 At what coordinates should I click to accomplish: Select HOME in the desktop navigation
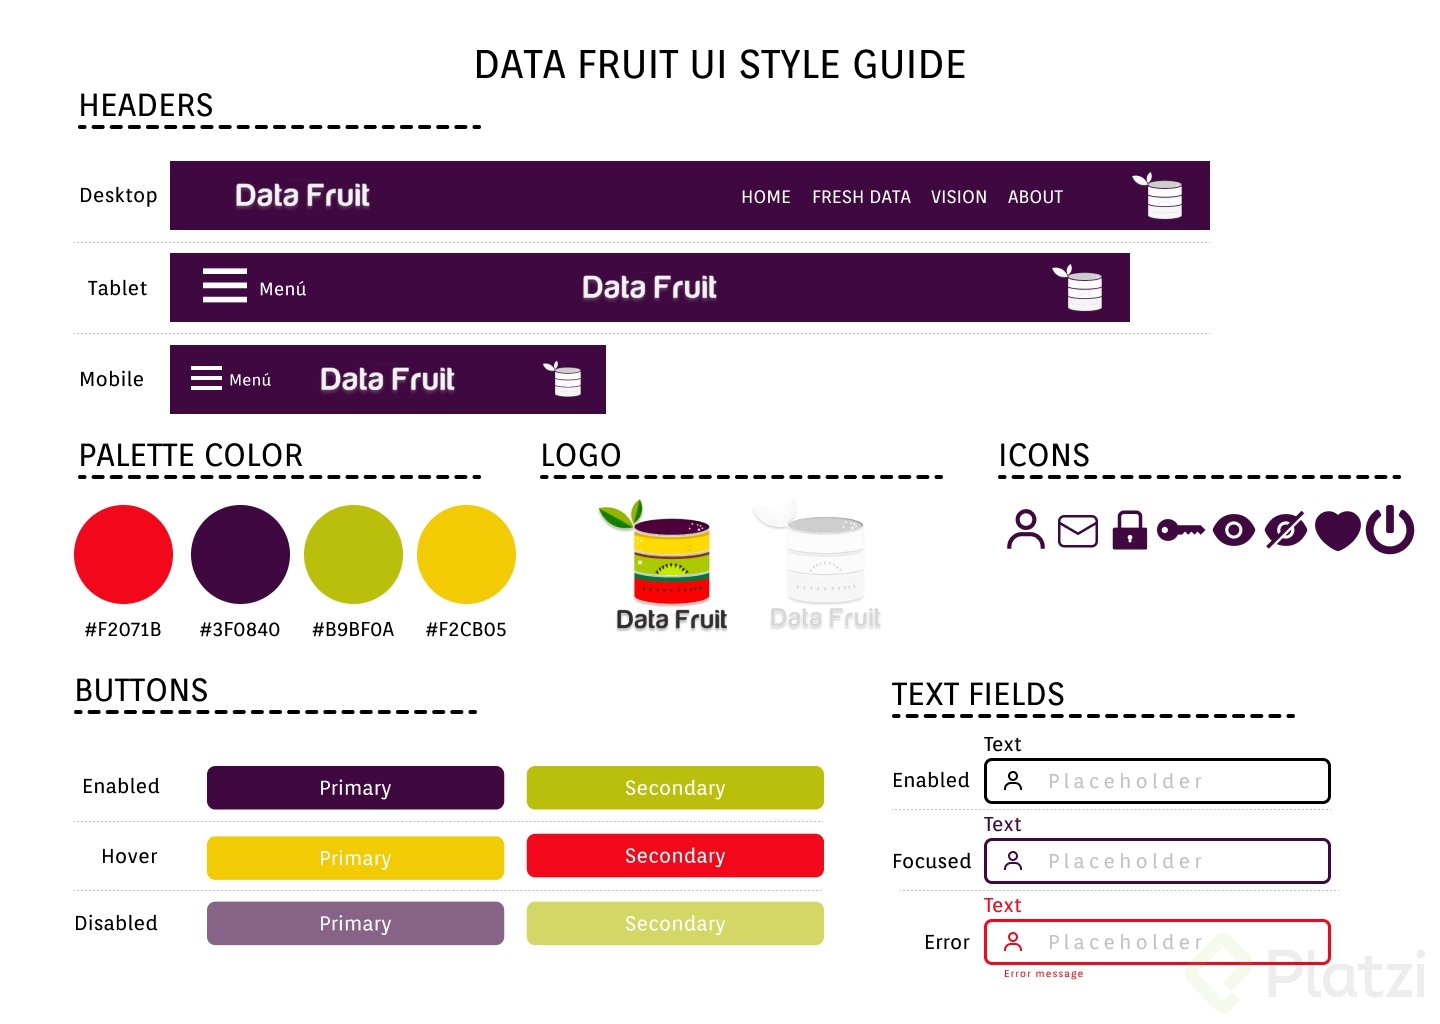click(x=765, y=197)
